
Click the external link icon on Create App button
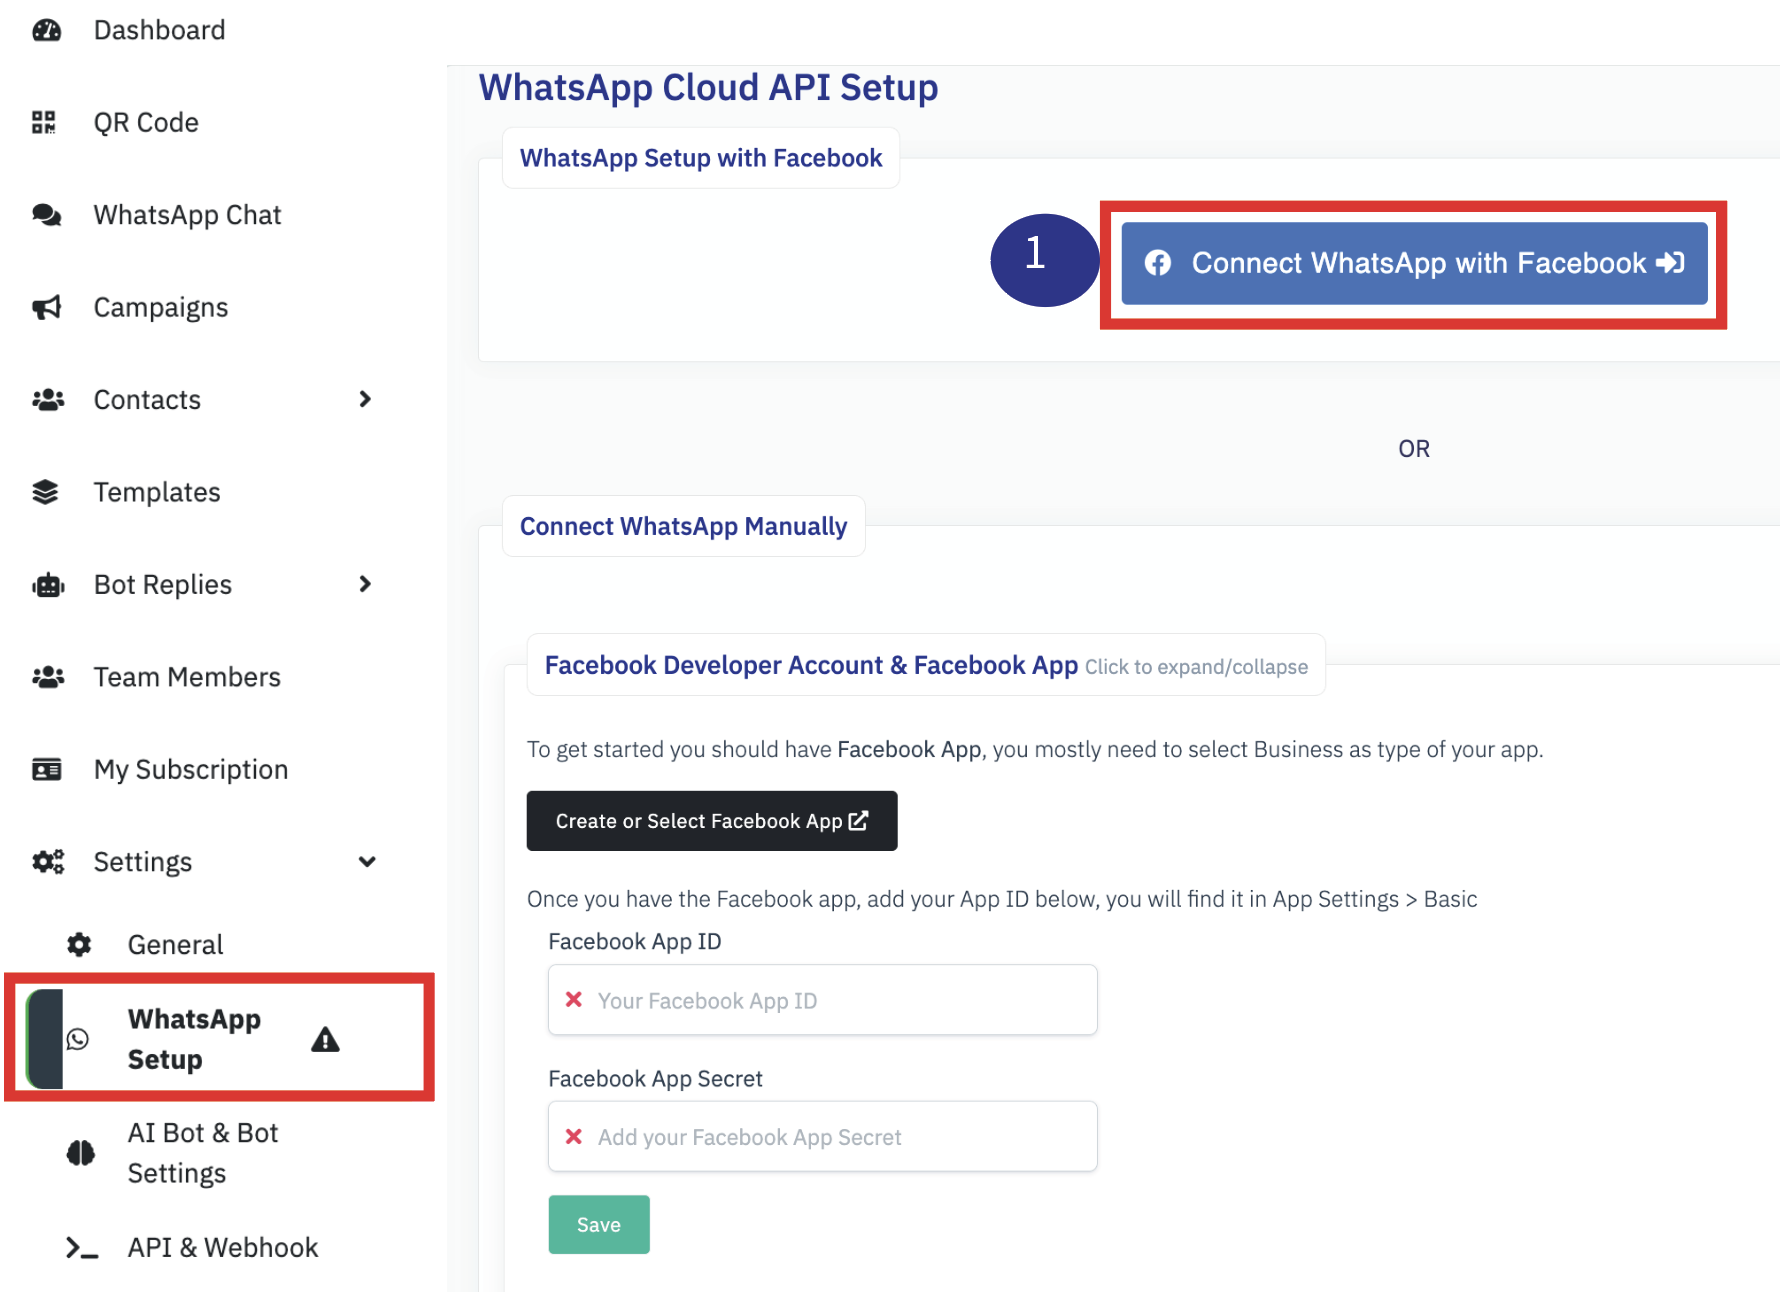pyautogui.click(x=858, y=820)
